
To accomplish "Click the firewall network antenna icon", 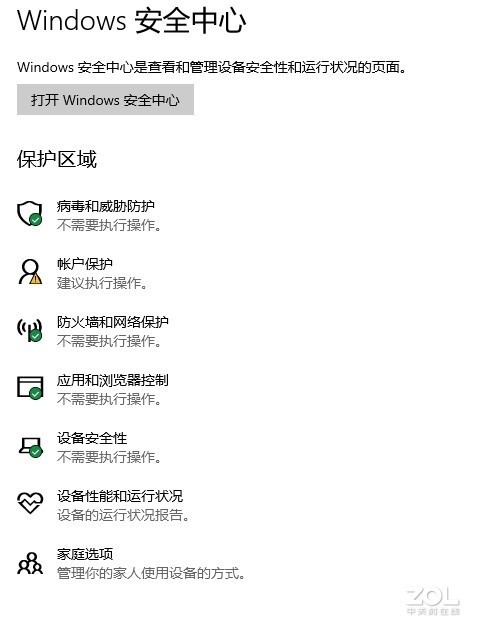I will click(30, 330).
